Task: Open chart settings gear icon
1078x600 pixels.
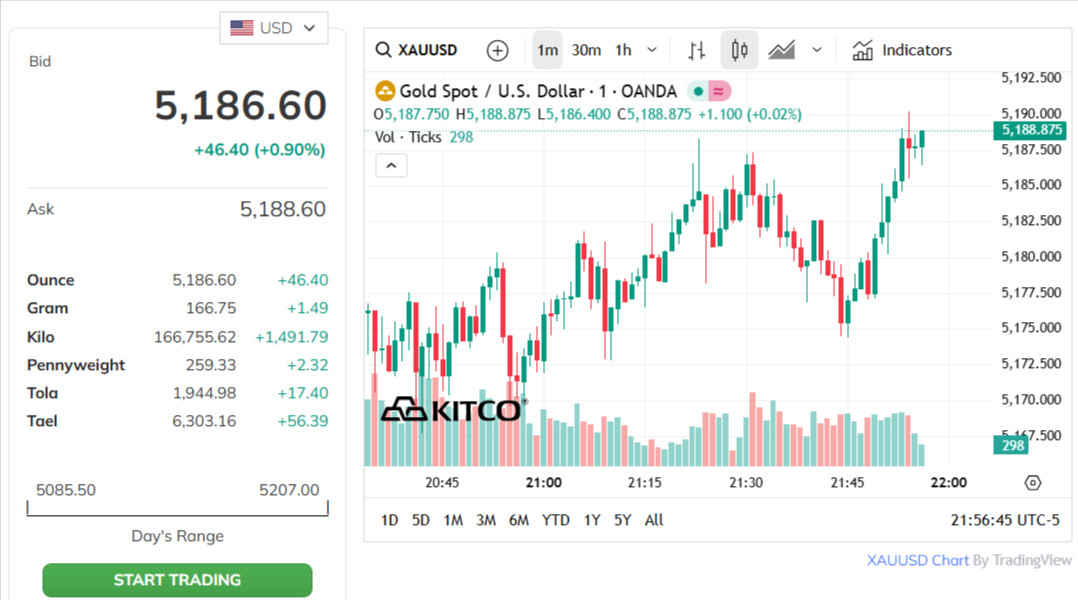Action: pos(1033,483)
